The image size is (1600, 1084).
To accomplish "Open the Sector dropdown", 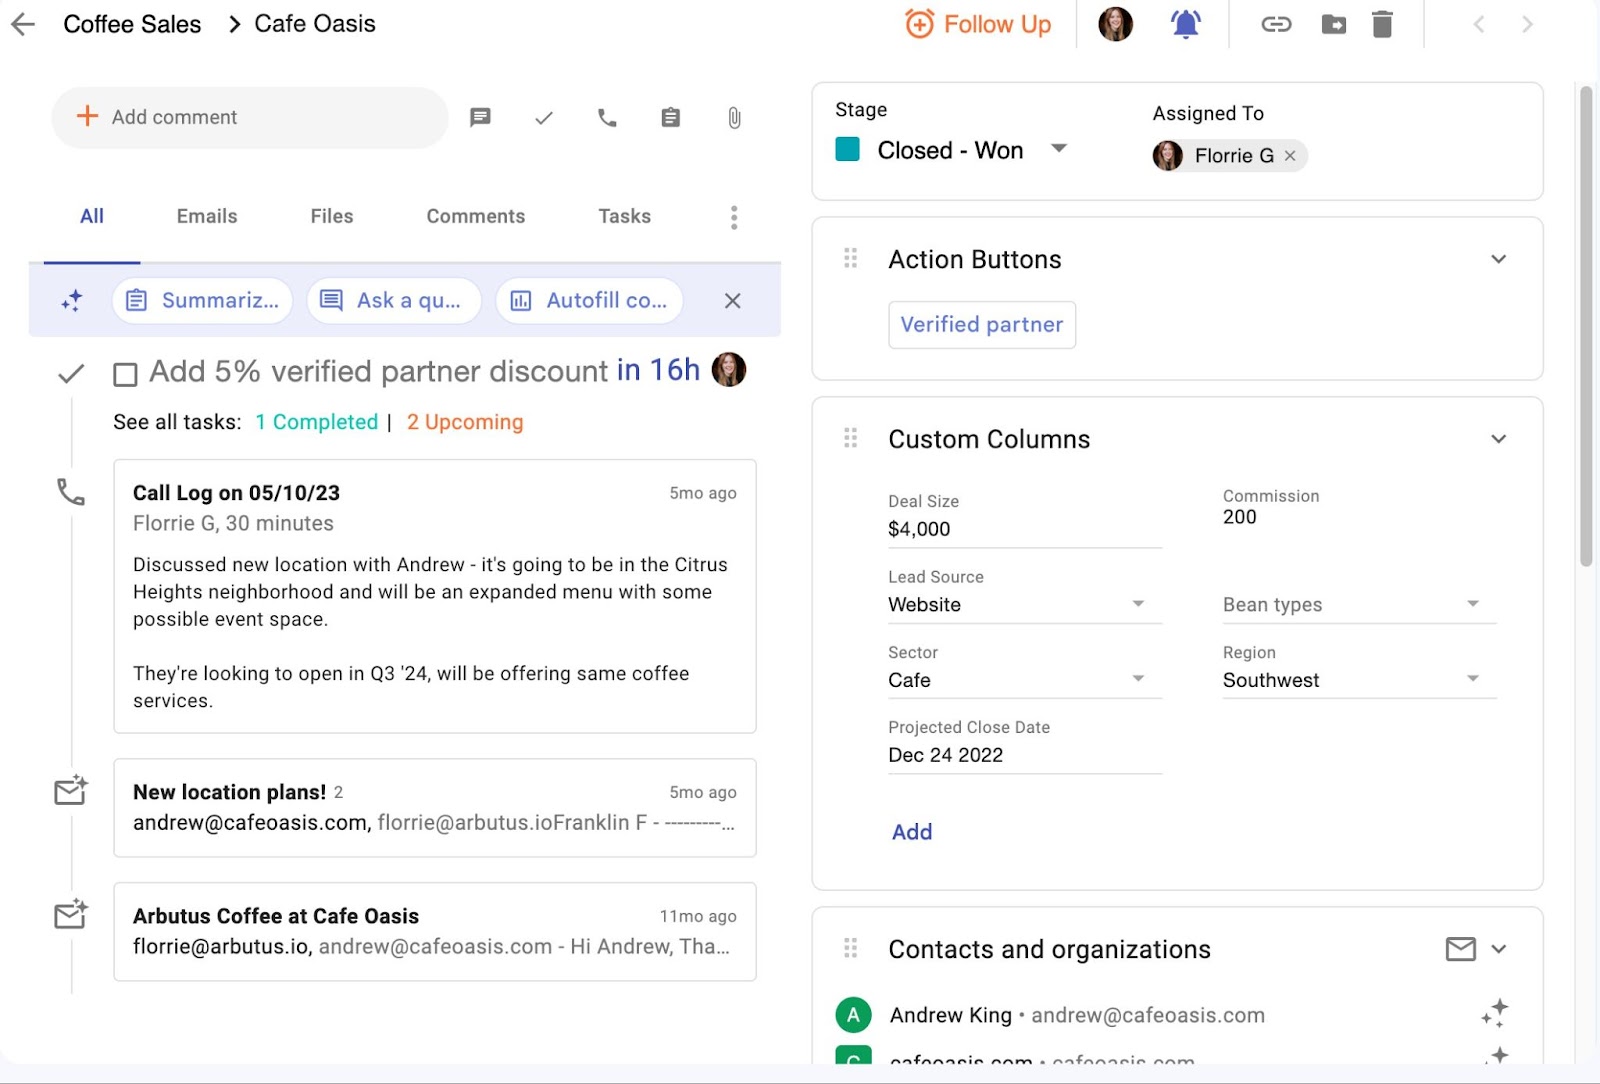I will pyautogui.click(x=1025, y=680).
